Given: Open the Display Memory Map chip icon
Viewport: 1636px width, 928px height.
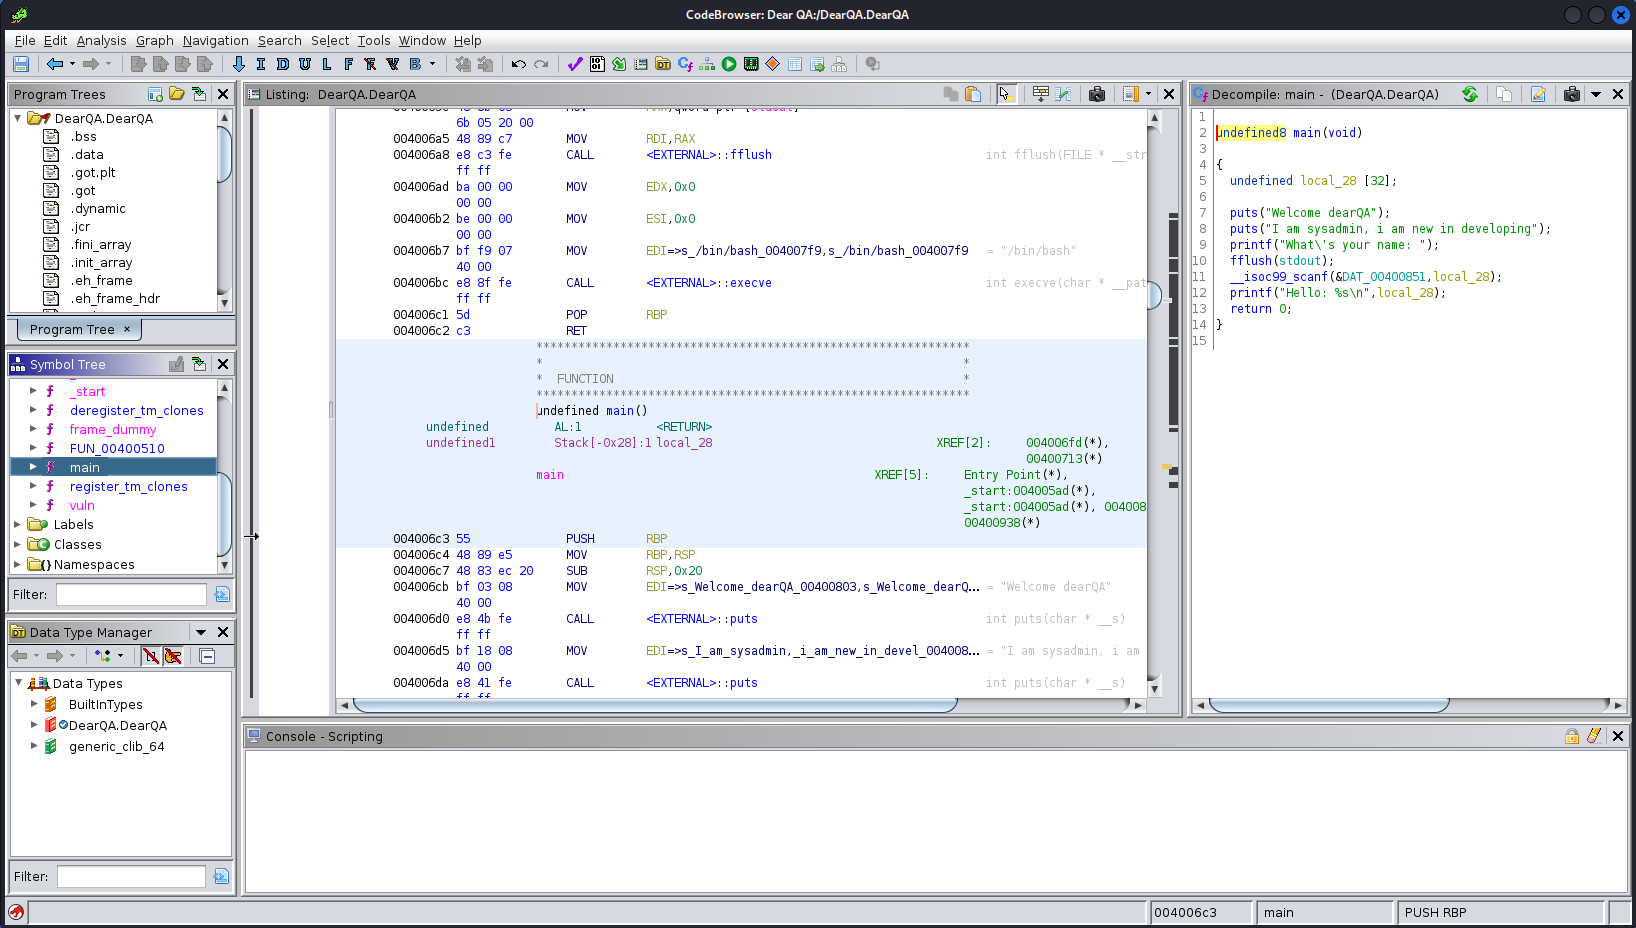Looking at the screenshot, I should pos(751,64).
